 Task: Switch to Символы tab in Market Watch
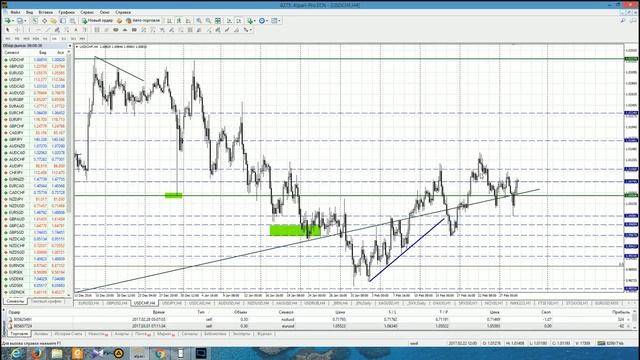15,301
